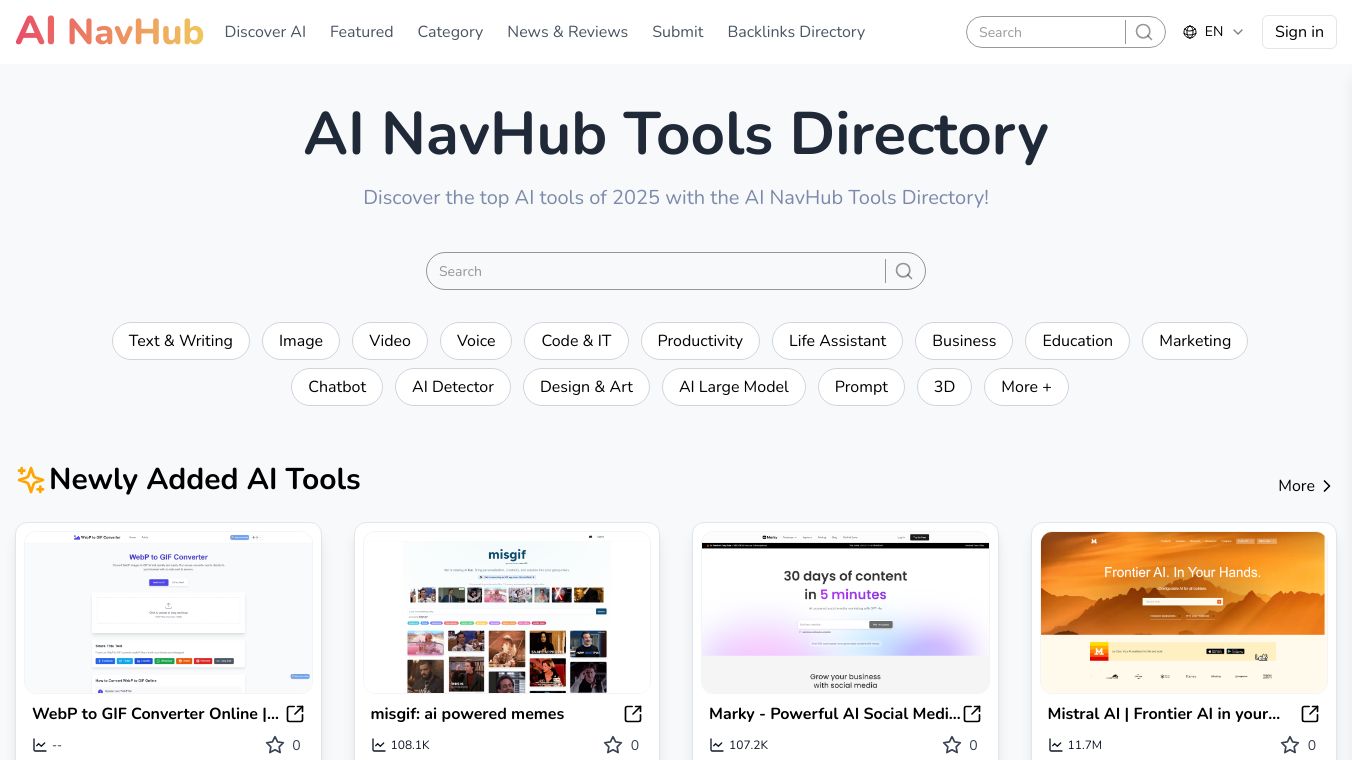Click the More chevron arrow for new tools
Viewport: 1352px width, 760px height.
[x=1327, y=486]
